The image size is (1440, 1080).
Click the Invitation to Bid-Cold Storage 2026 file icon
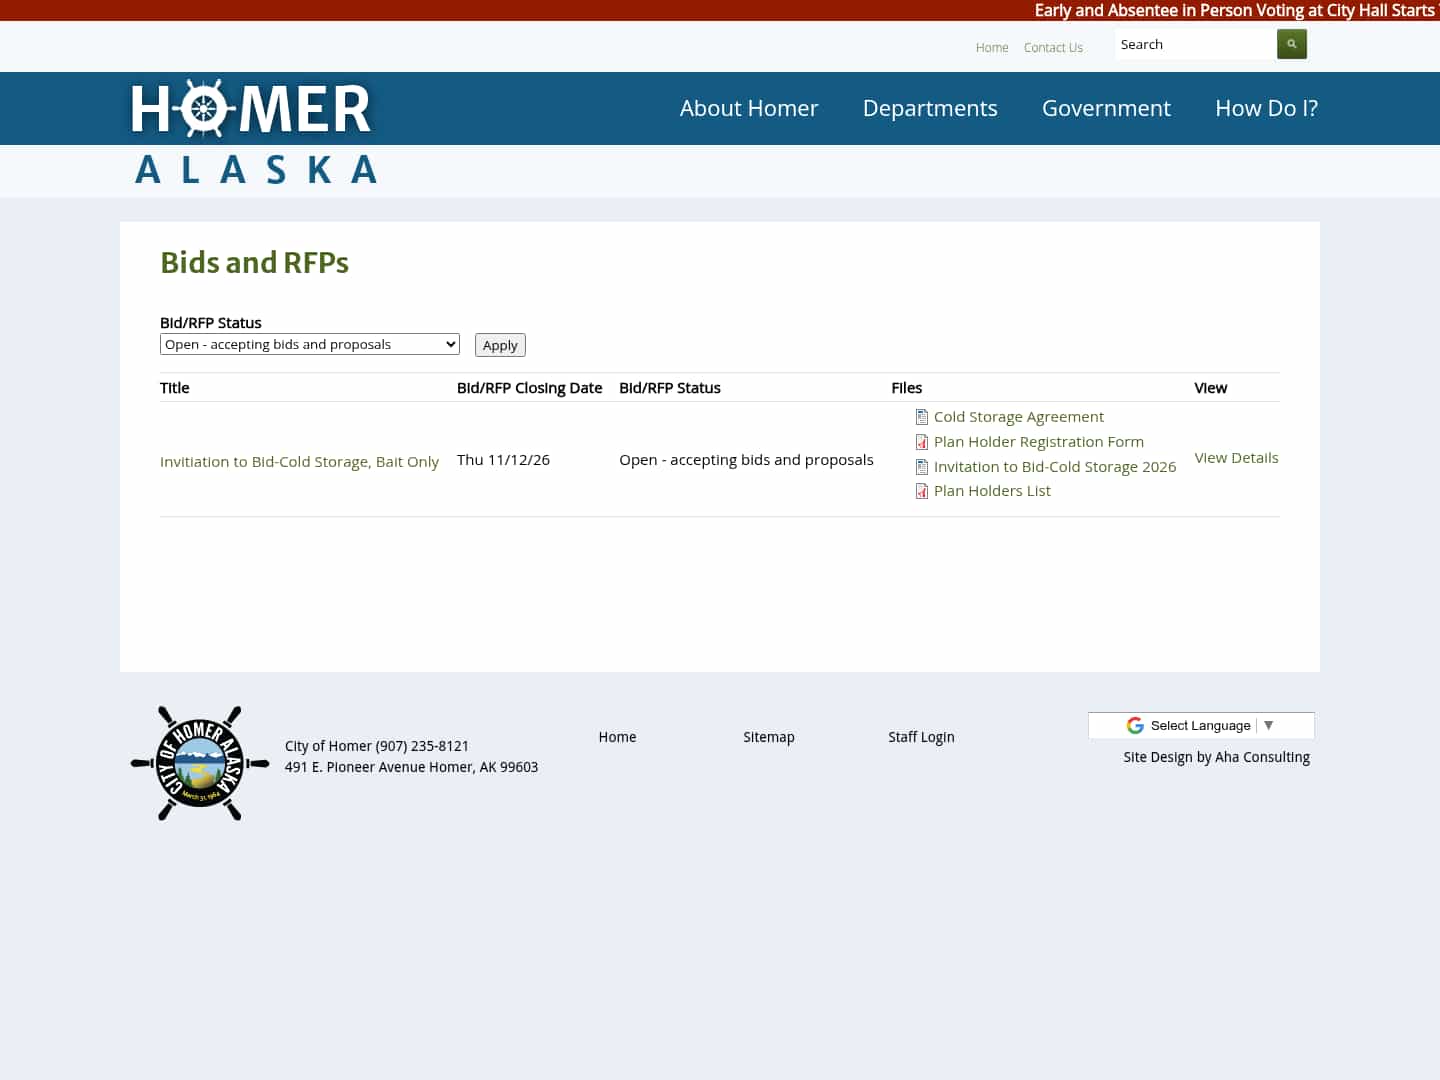point(922,467)
